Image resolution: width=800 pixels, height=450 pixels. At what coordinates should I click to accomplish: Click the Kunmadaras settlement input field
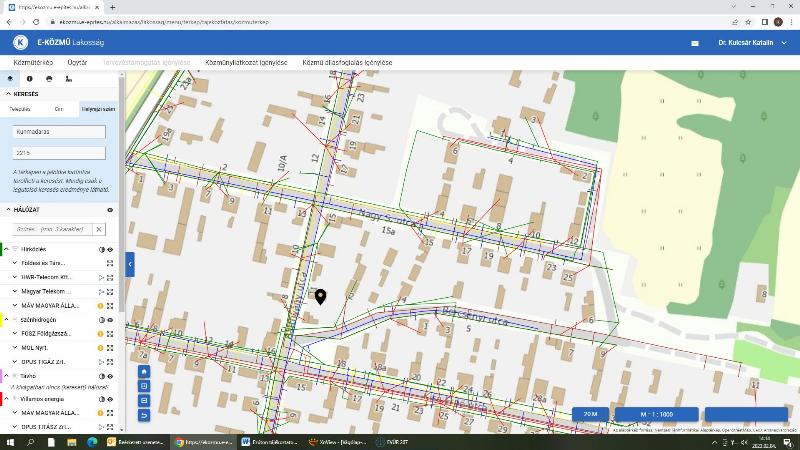[x=60, y=131]
